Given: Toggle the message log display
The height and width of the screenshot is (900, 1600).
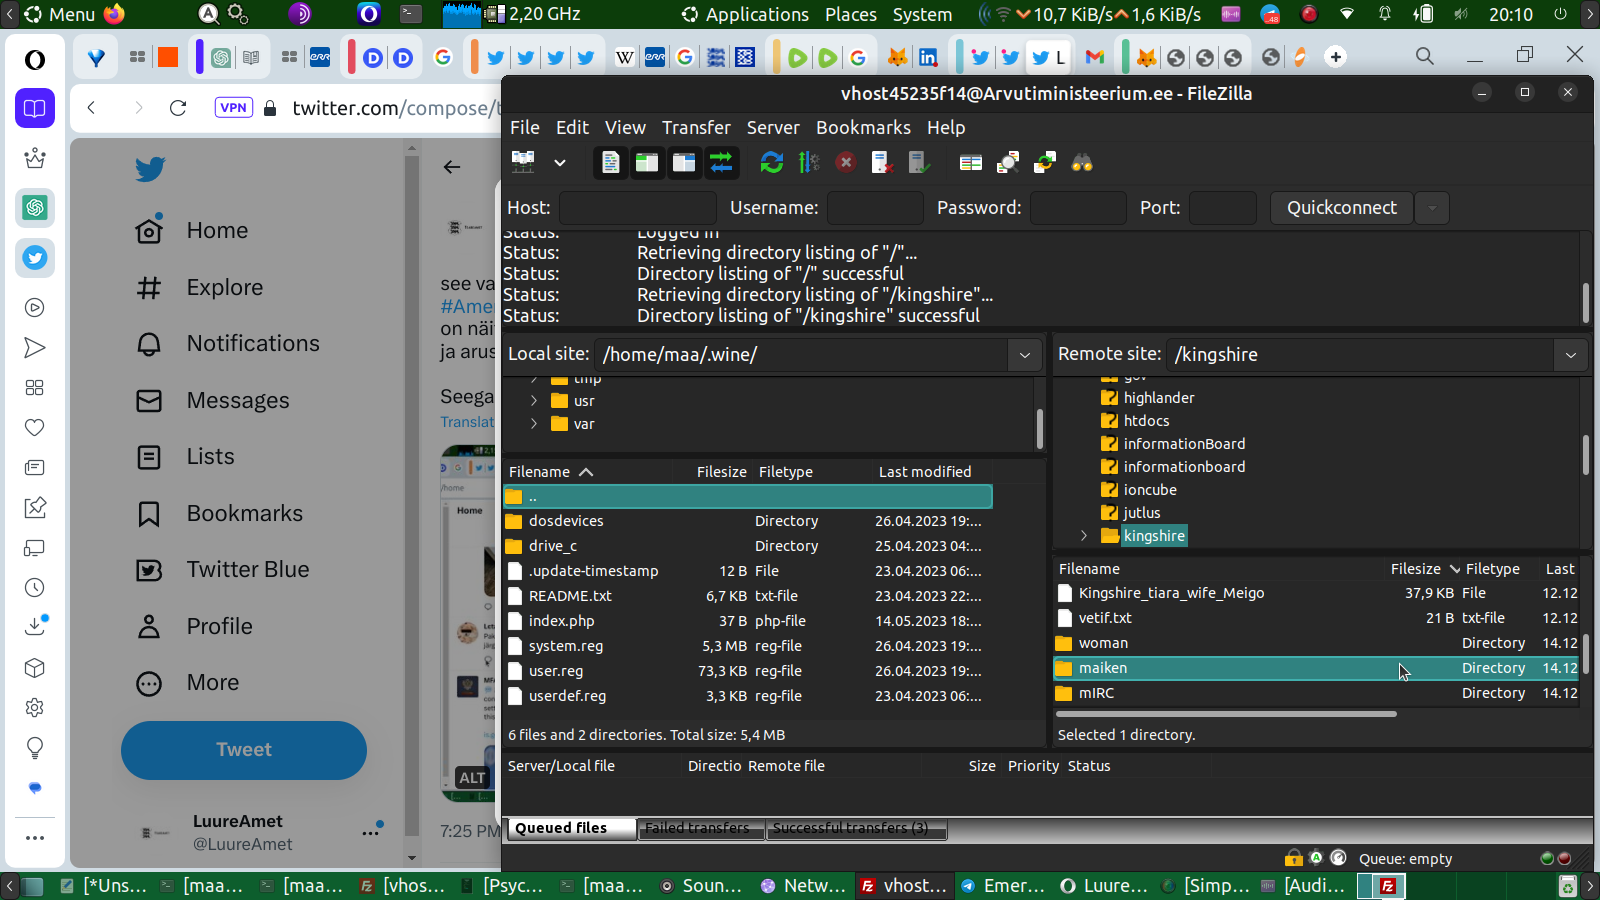Looking at the screenshot, I should click(610, 162).
